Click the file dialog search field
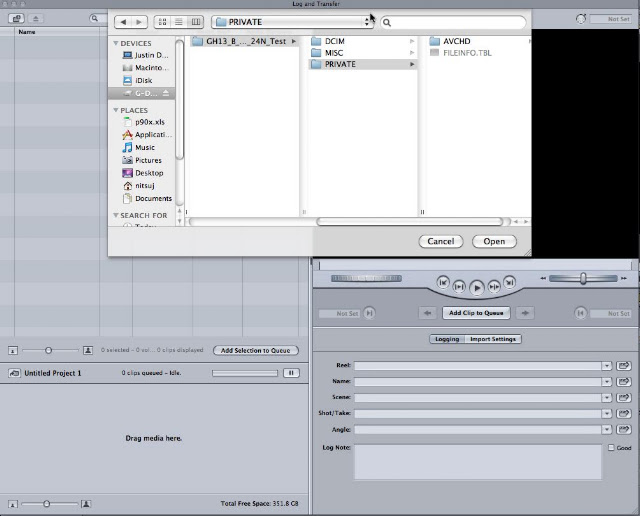 [x=453, y=22]
